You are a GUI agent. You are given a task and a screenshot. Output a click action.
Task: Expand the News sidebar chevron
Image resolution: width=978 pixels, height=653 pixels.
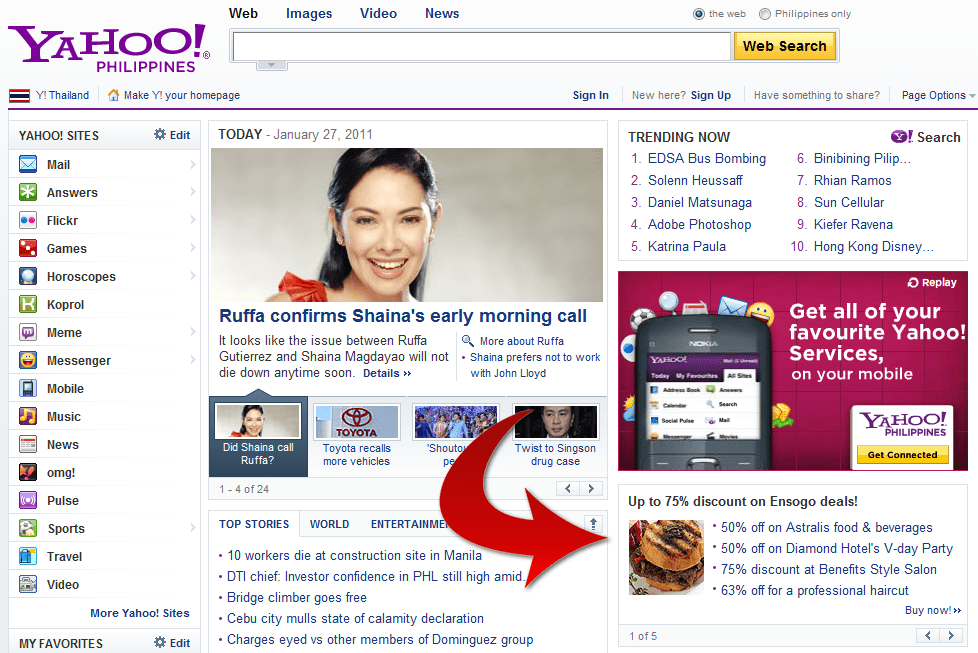[x=194, y=444]
